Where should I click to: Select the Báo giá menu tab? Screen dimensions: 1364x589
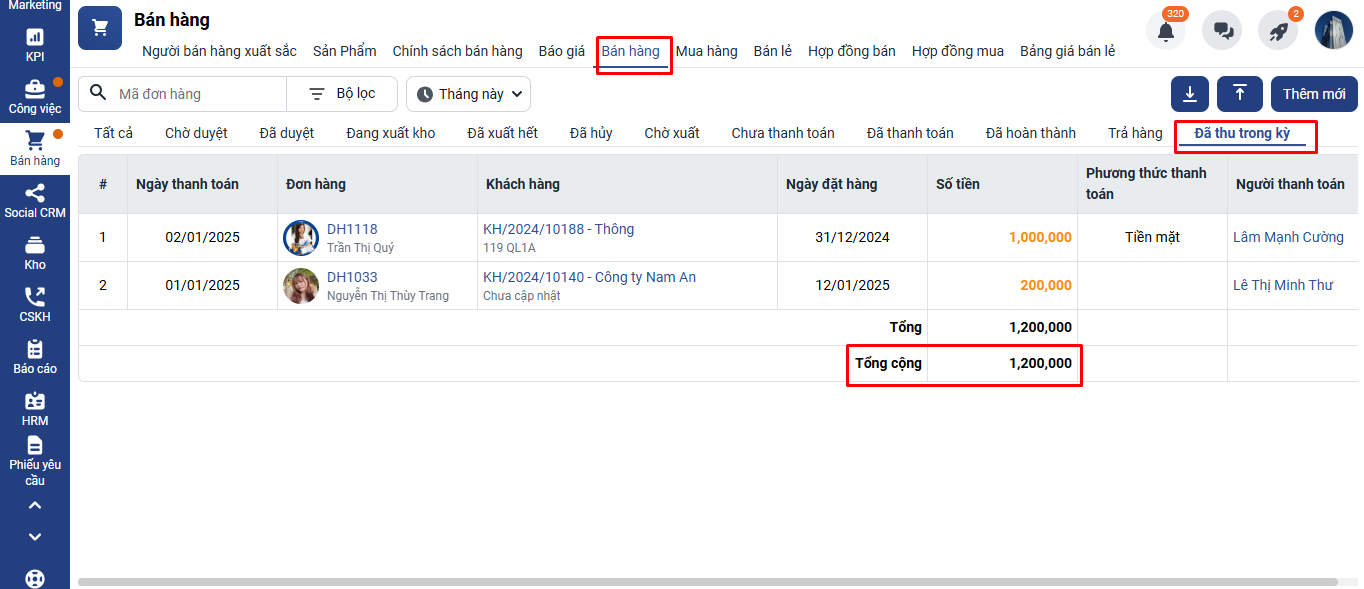[561, 51]
